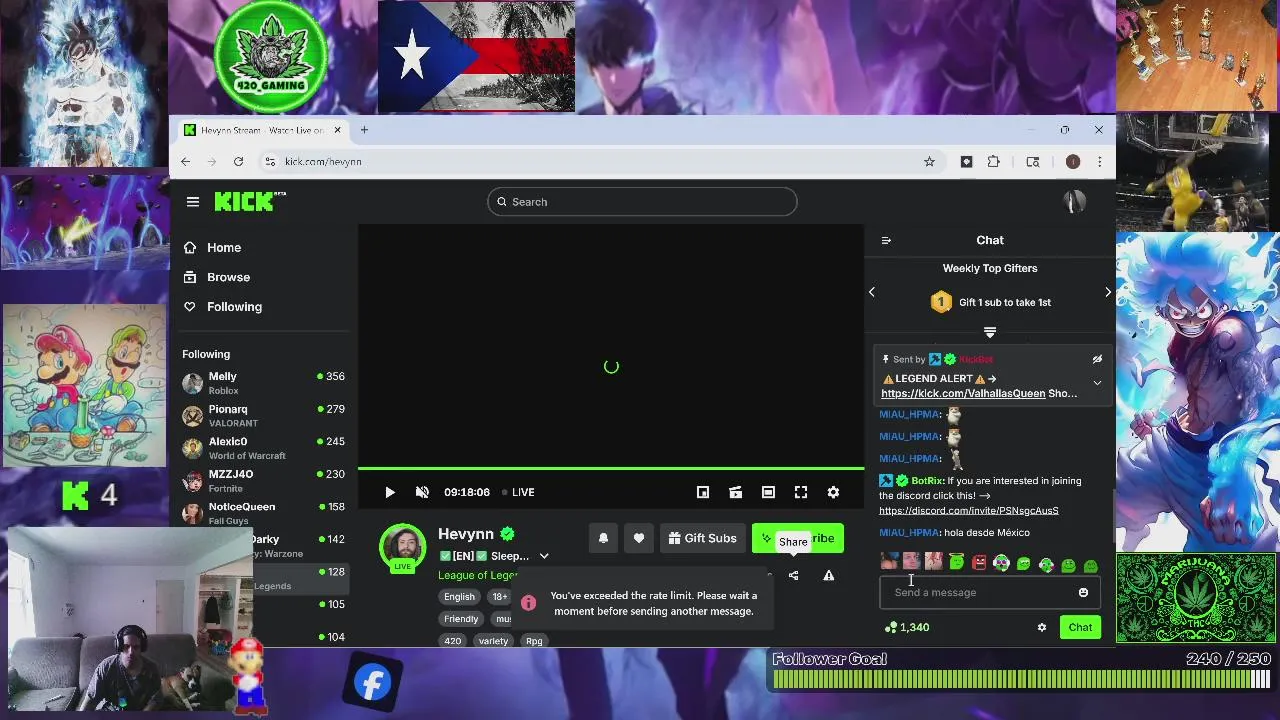1280x720 pixels.
Task: Open the user avatar menu on Kick
Action: tap(1074, 202)
